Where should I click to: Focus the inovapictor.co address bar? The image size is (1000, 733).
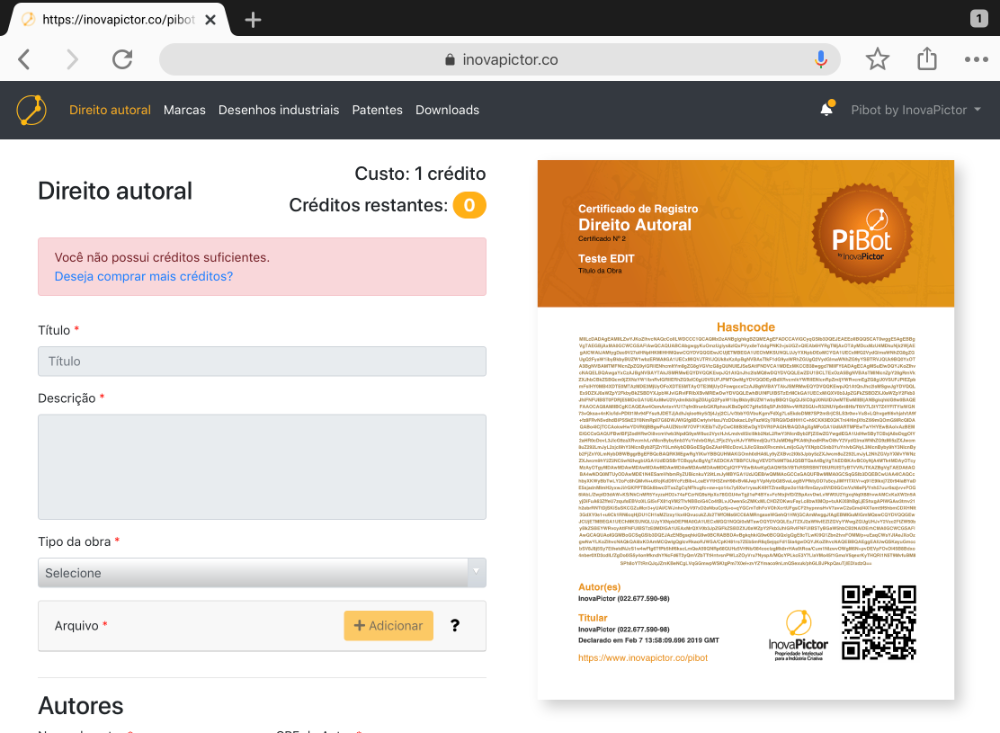(x=499, y=59)
